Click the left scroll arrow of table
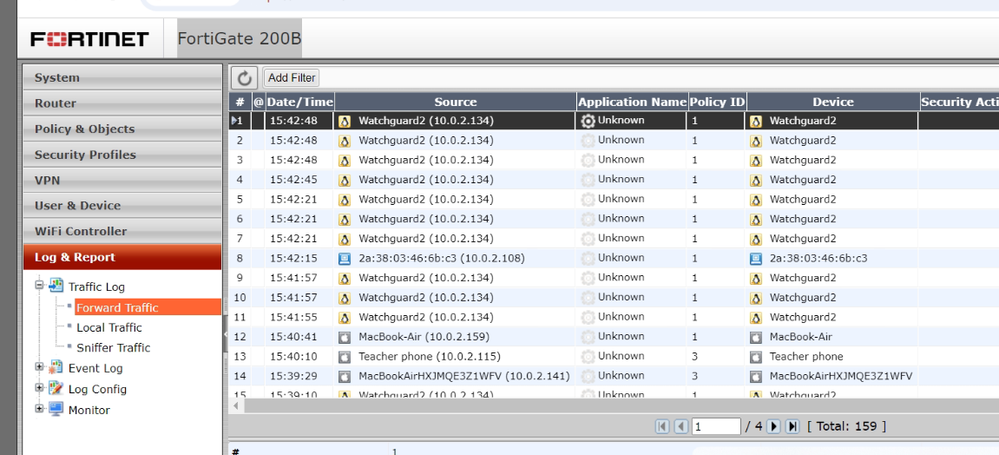Viewport: 999px width, 455px height. point(236,405)
